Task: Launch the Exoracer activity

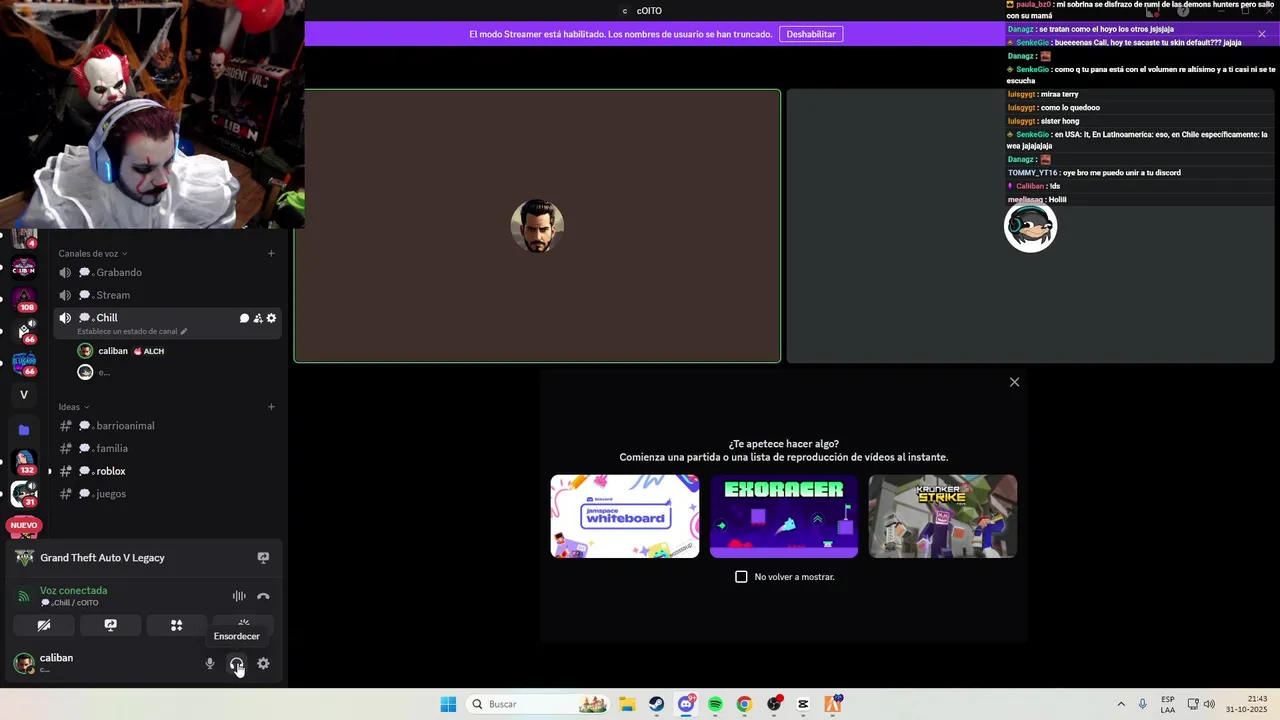Action: click(784, 516)
